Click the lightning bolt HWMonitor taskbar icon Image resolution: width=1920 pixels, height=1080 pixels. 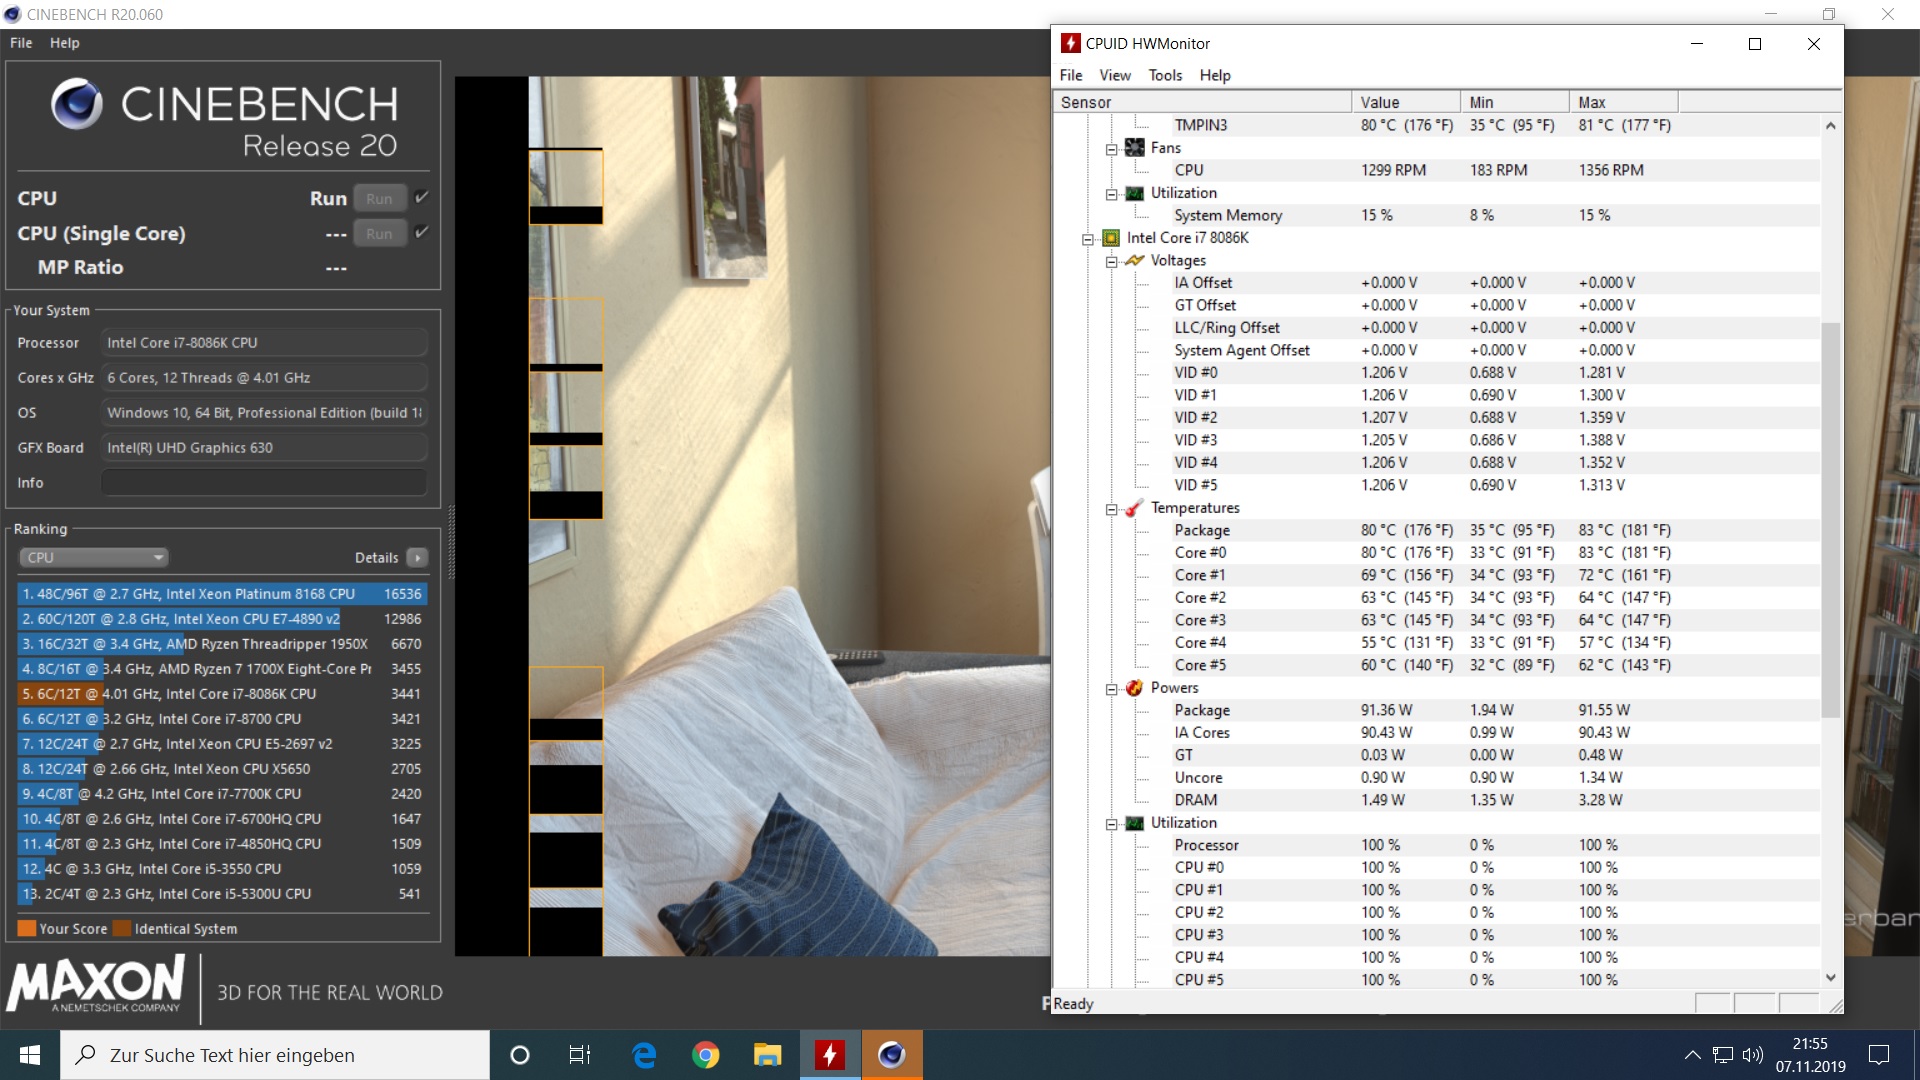coord(829,1055)
